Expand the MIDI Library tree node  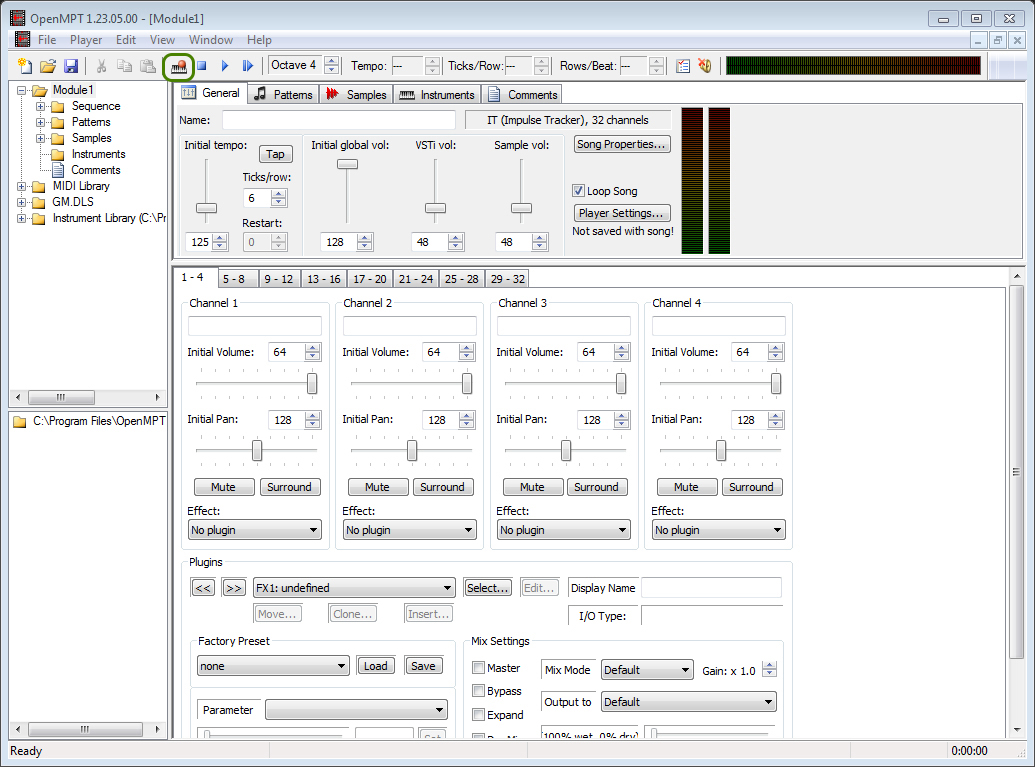22,187
